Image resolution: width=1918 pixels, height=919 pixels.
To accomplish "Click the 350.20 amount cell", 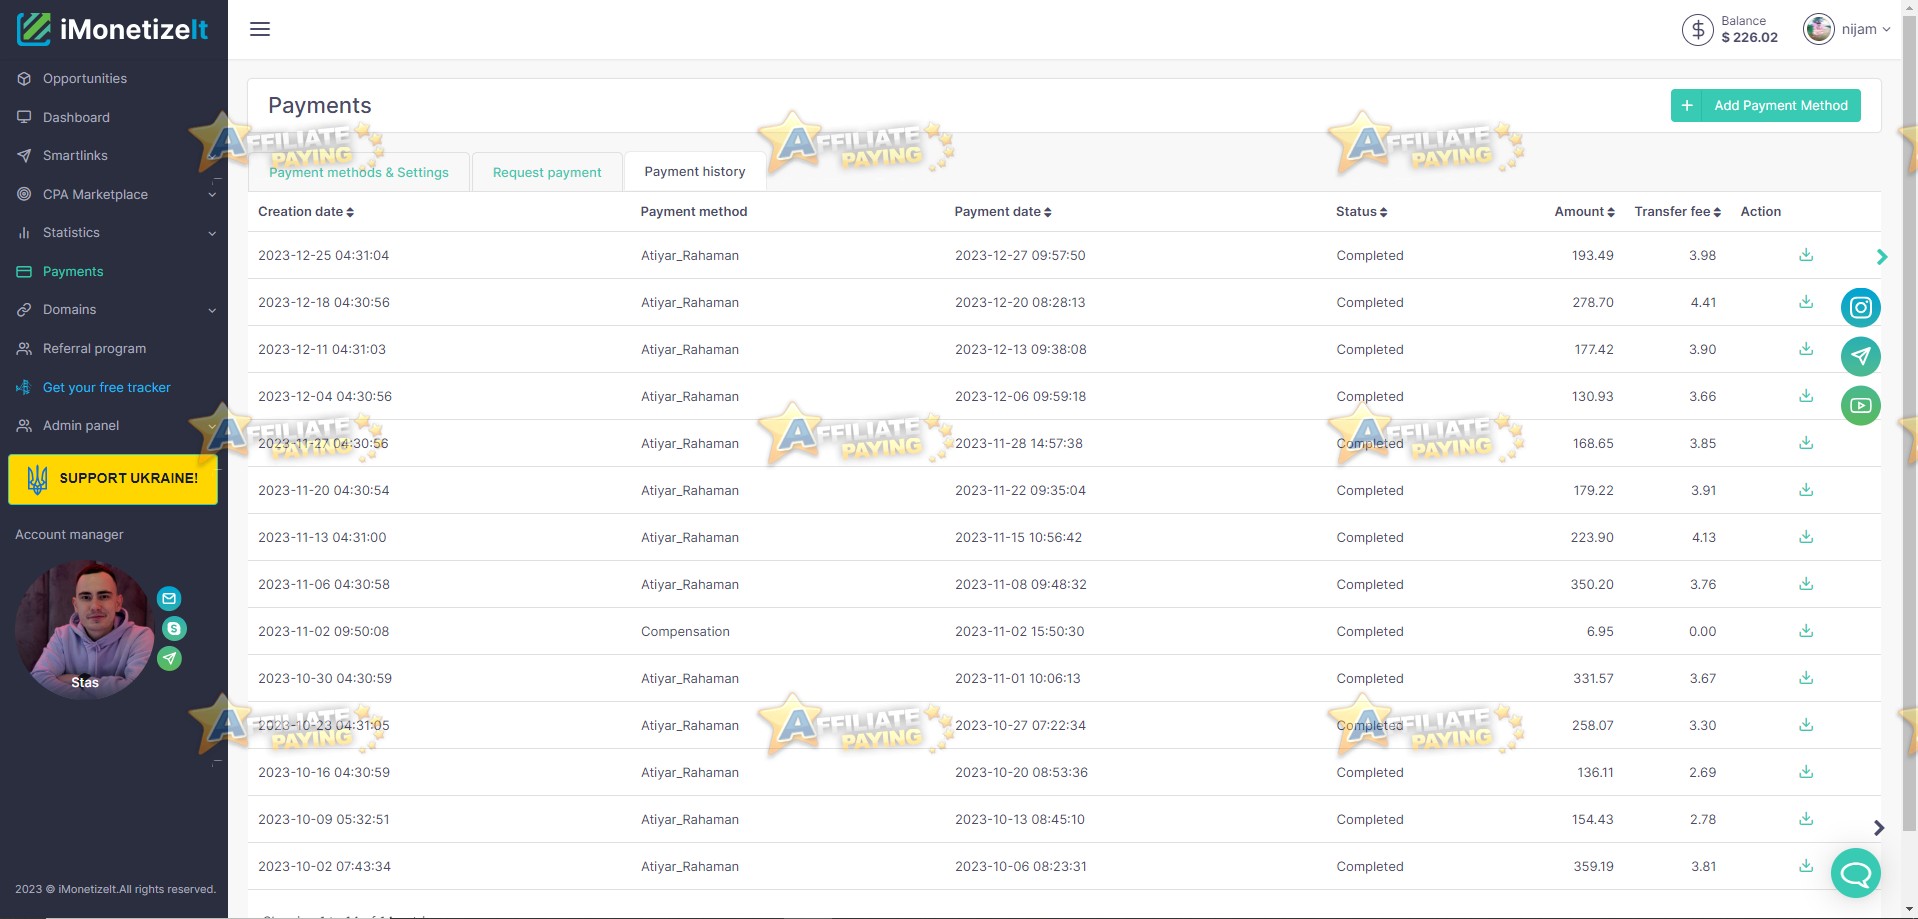I will click(x=1592, y=584).
